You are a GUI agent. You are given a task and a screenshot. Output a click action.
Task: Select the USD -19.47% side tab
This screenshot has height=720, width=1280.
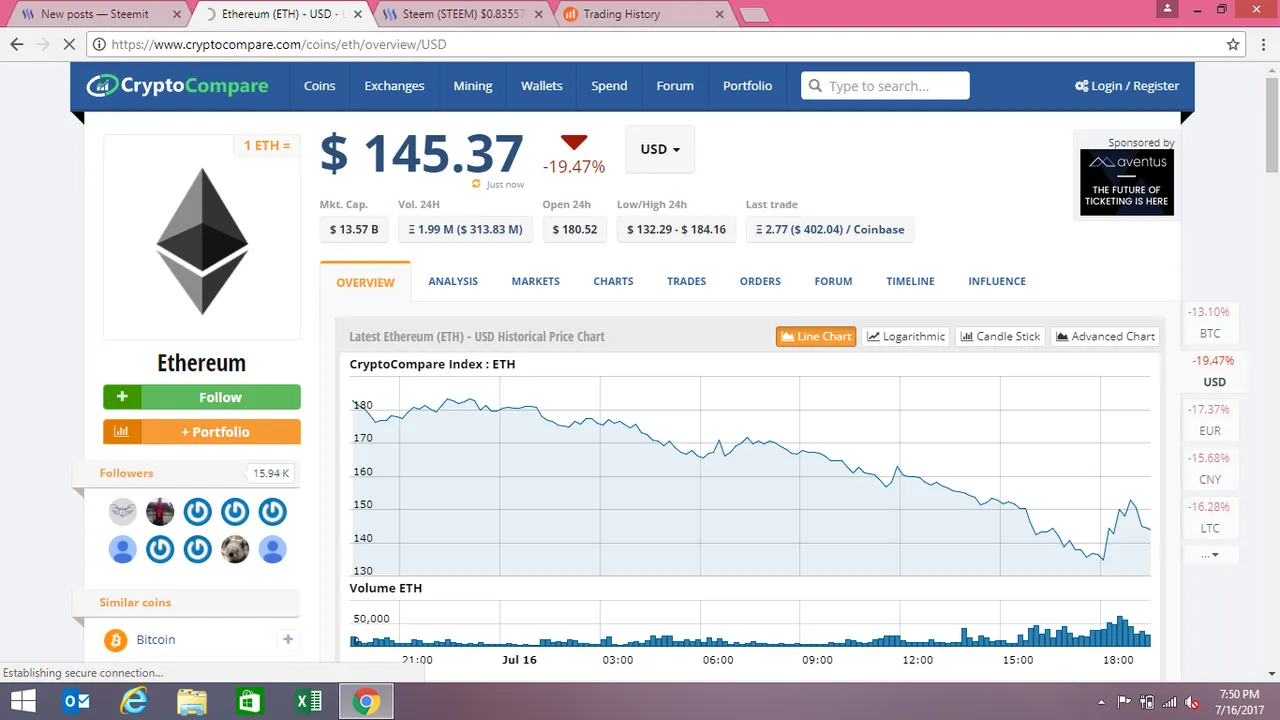tap(1213, 371)
